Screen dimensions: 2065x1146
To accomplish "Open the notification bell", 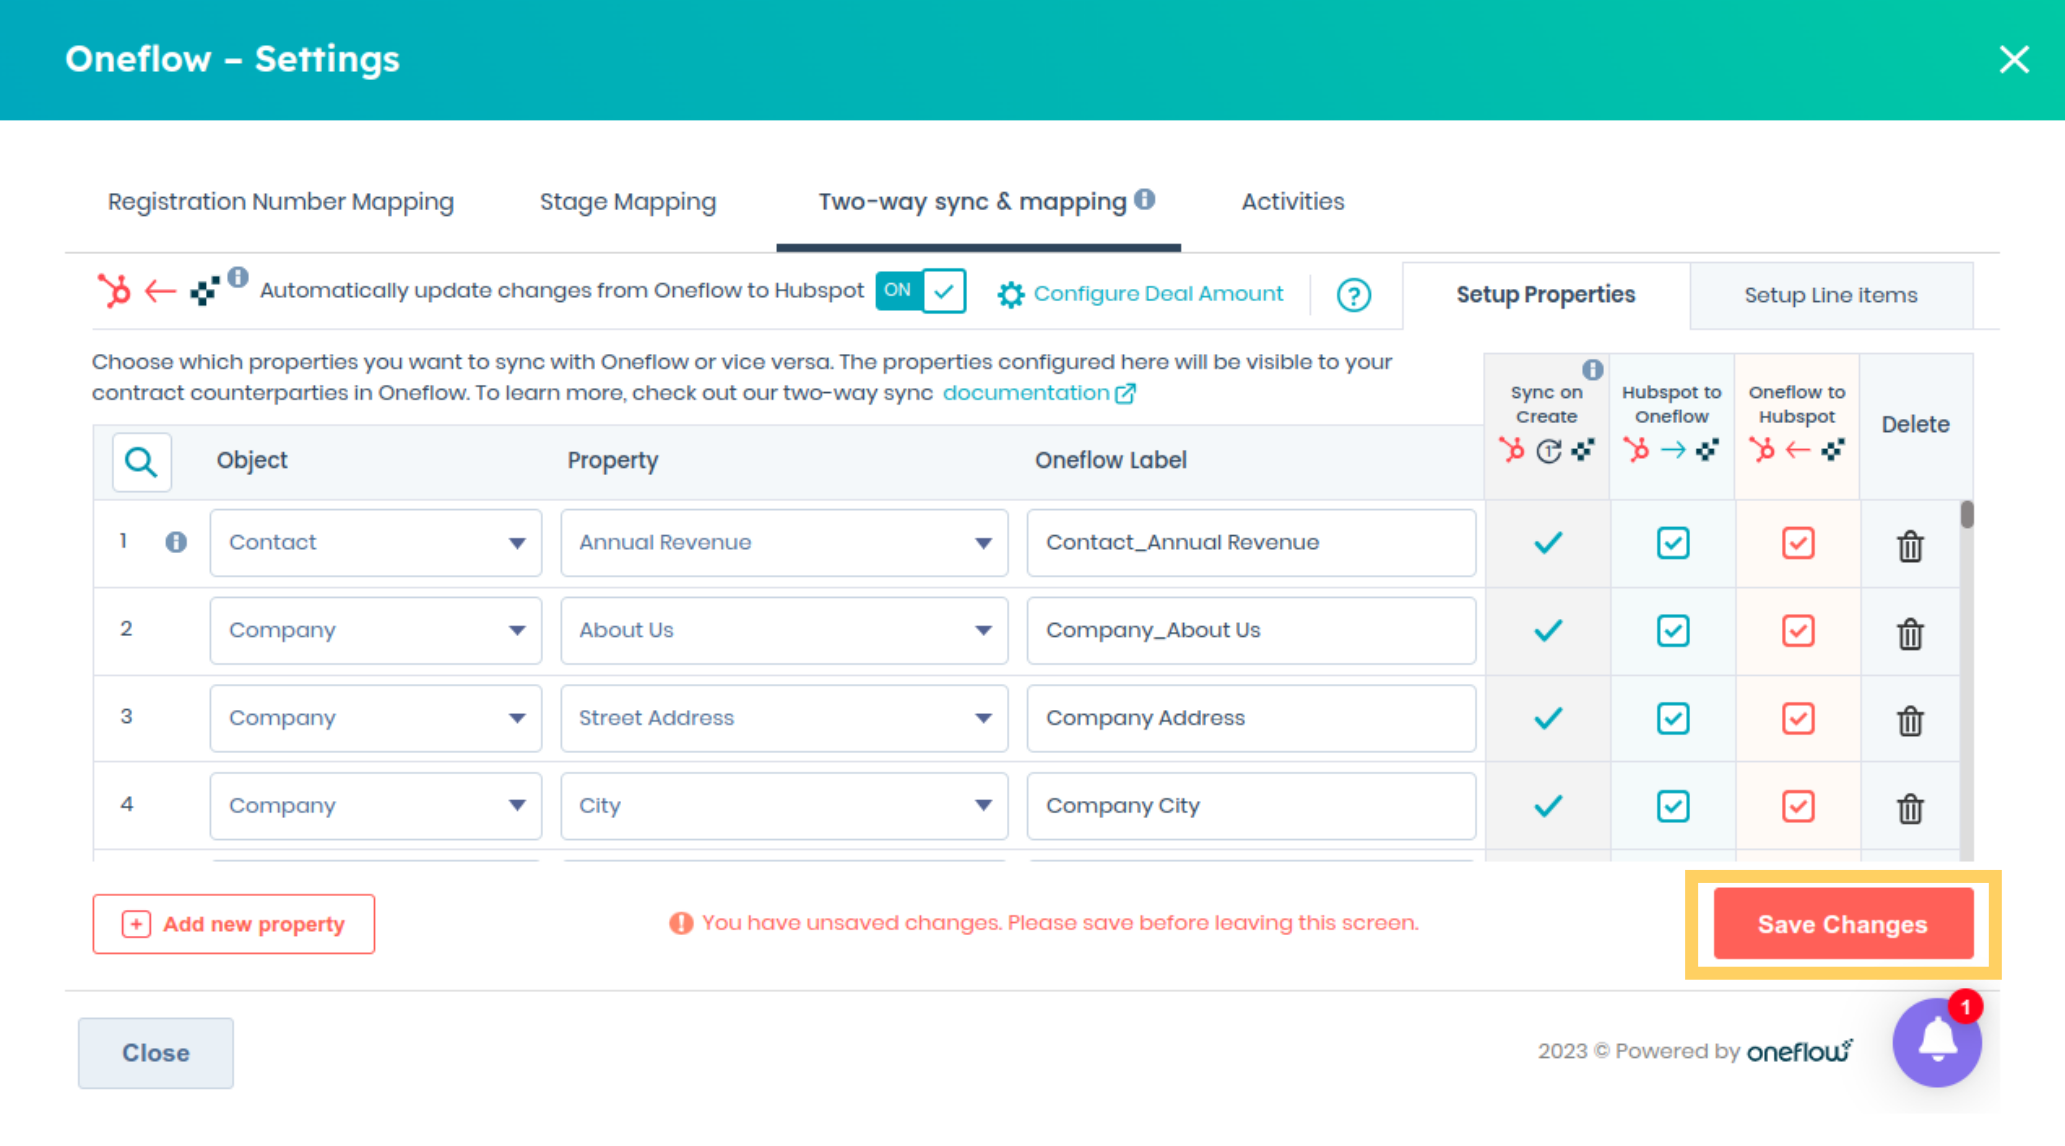I will click(x=1937, y=1042).
